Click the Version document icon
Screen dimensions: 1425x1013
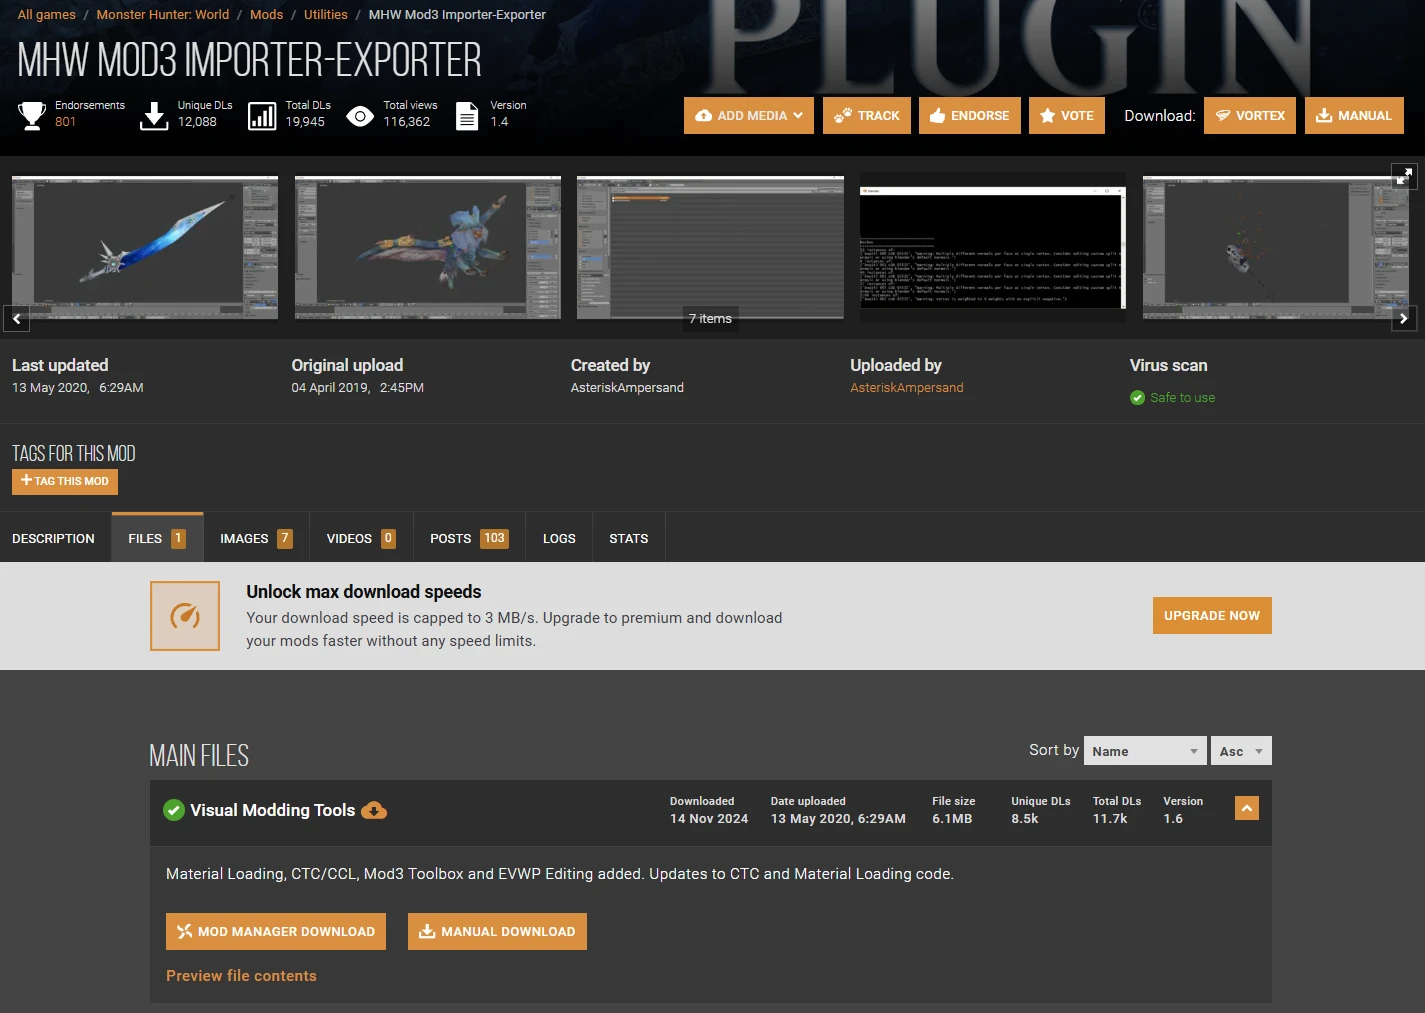click(x=467, y=116)
